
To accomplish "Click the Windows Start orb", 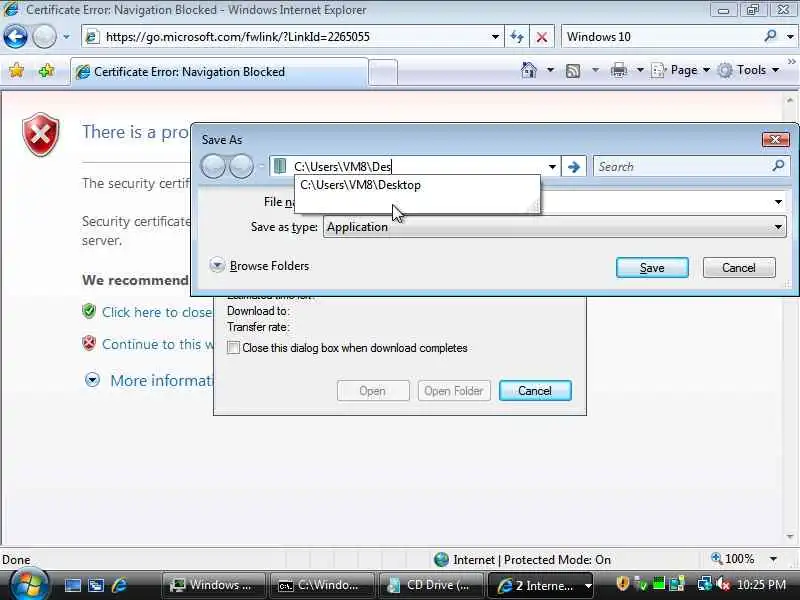I will [x=30, y=585].
